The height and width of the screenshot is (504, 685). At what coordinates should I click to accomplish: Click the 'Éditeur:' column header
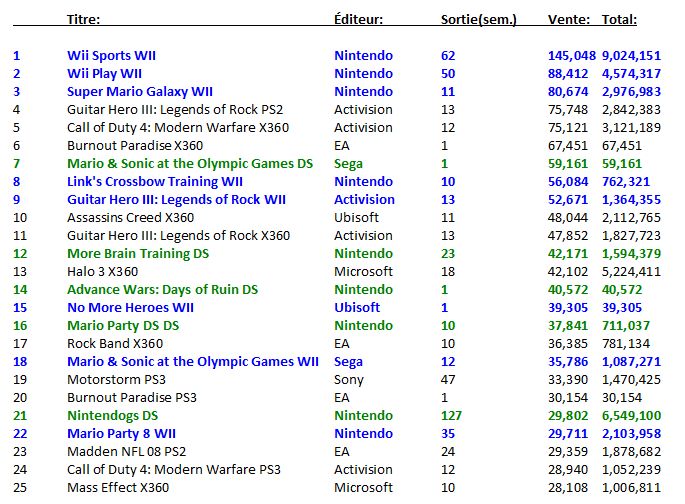[x=358, y=20]
